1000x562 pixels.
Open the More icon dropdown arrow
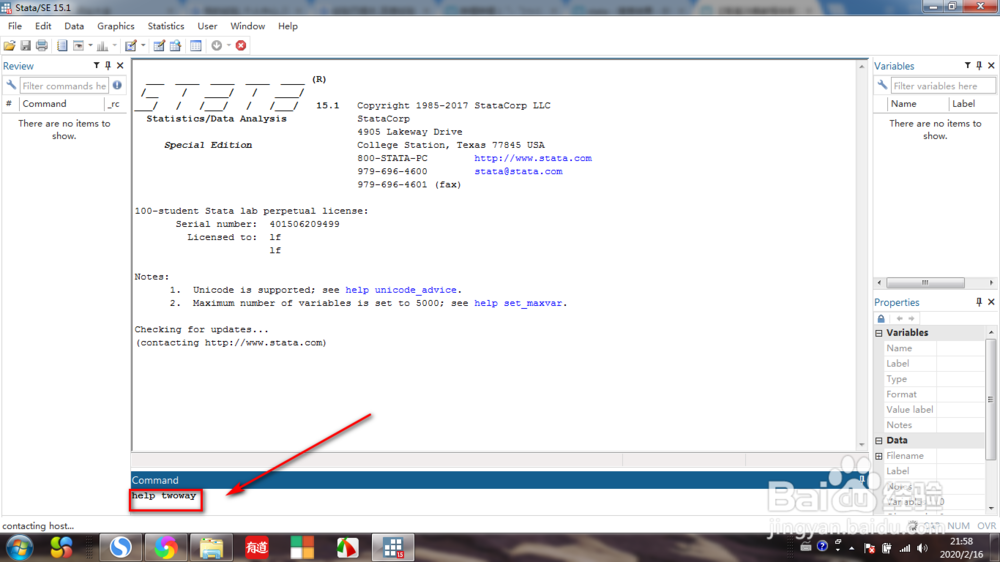point(228,45)
